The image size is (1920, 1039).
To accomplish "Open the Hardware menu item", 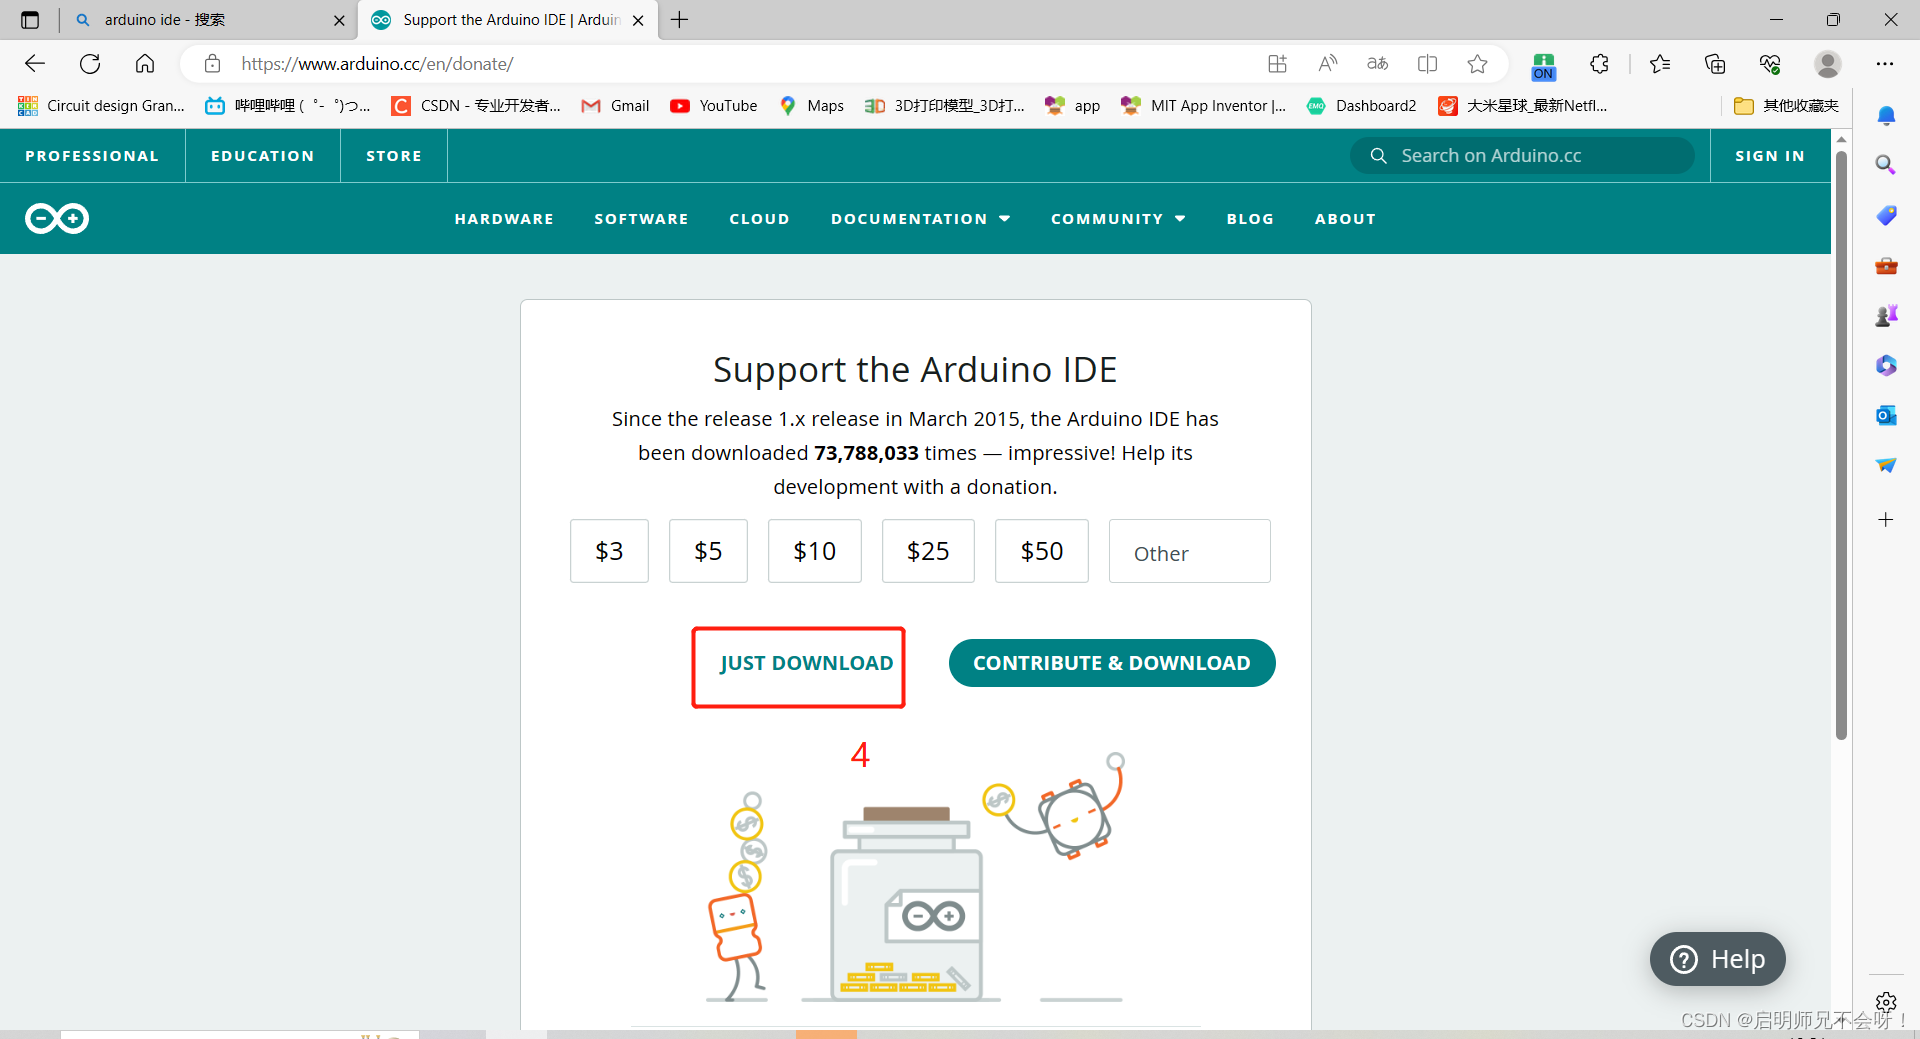I will [x=504, y=218].
